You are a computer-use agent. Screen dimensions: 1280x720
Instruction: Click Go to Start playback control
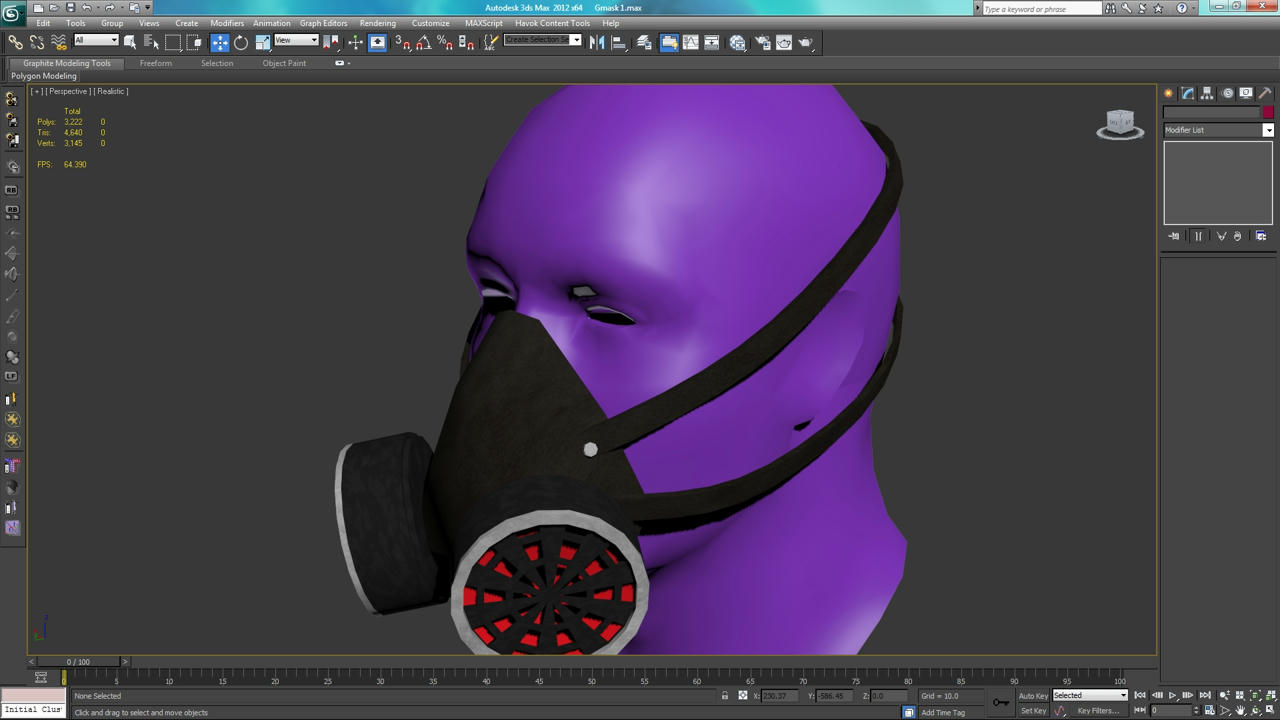pos(1140,695)
